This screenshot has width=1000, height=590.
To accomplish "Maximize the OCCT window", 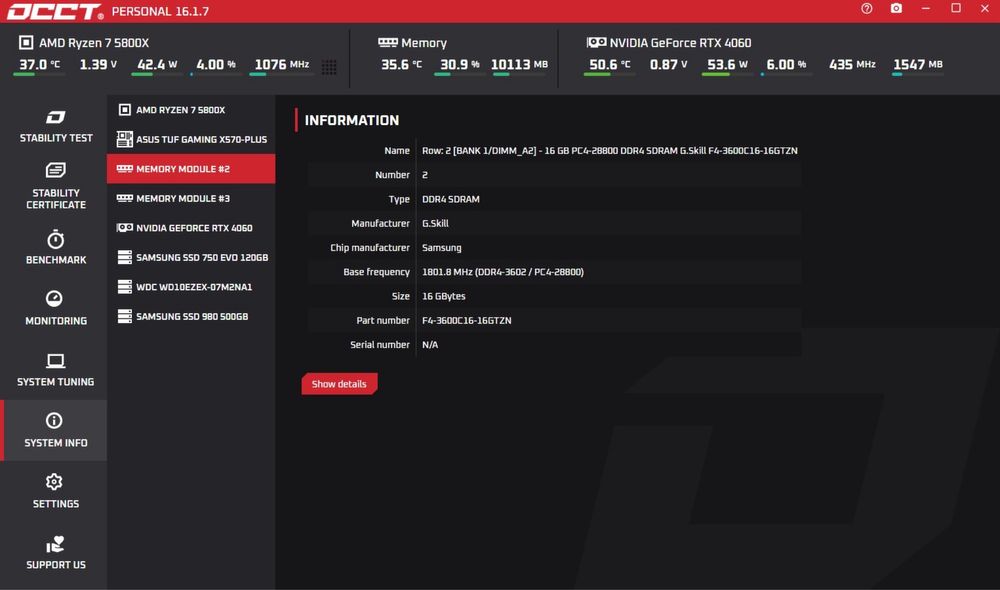I will point(955,9).
